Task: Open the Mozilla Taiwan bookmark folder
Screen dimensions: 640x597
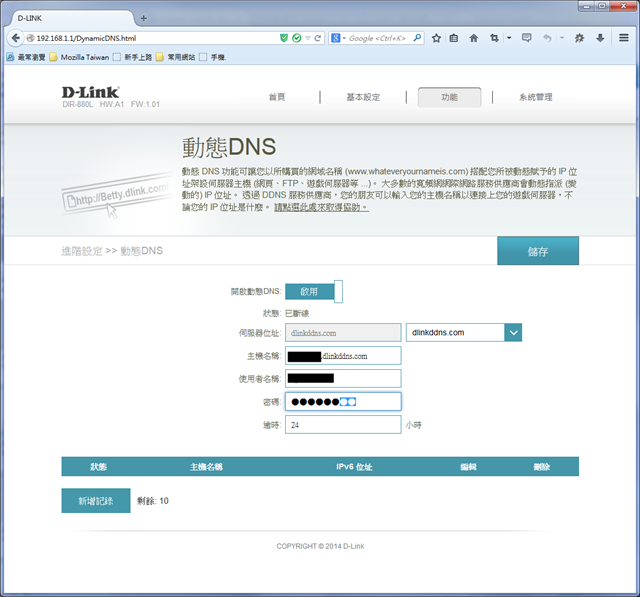Action: 80,57
